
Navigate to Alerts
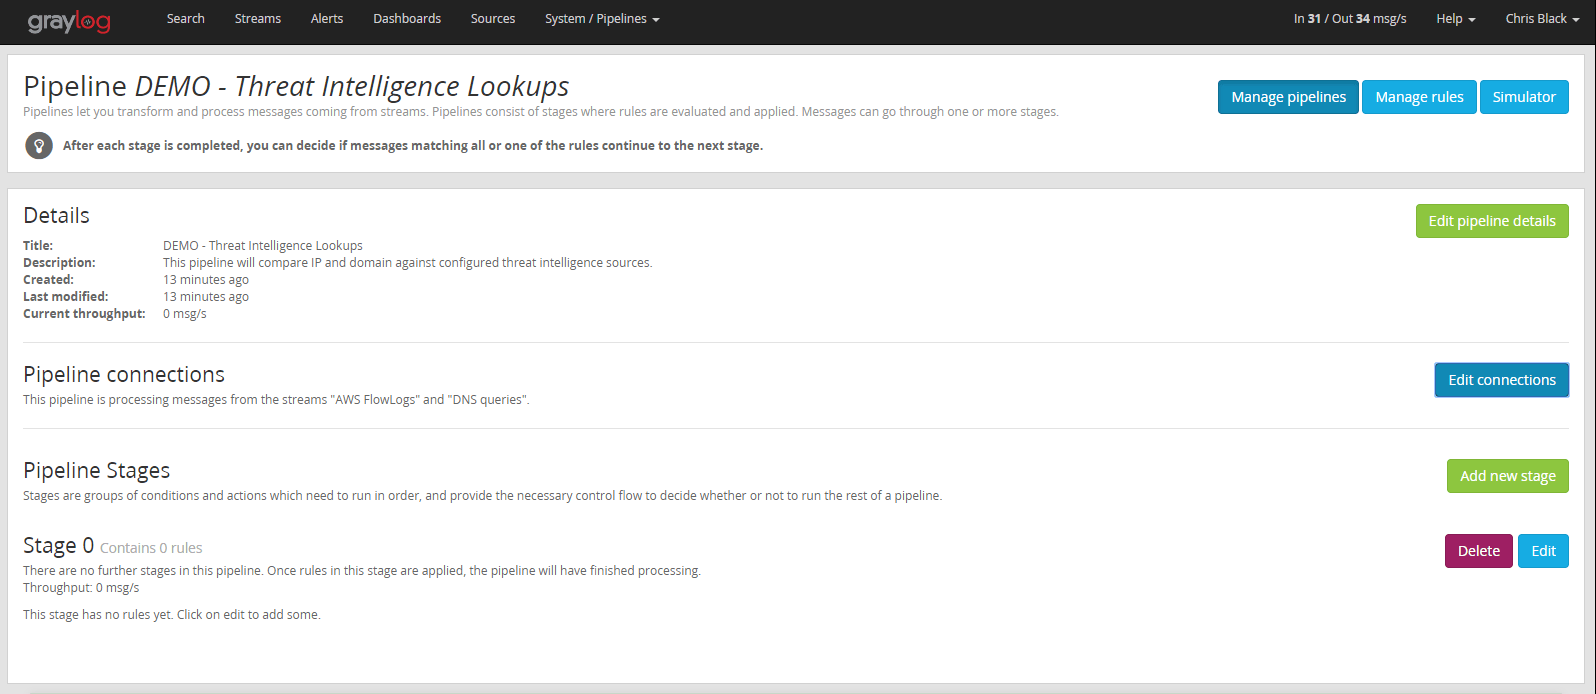[327, 19]
